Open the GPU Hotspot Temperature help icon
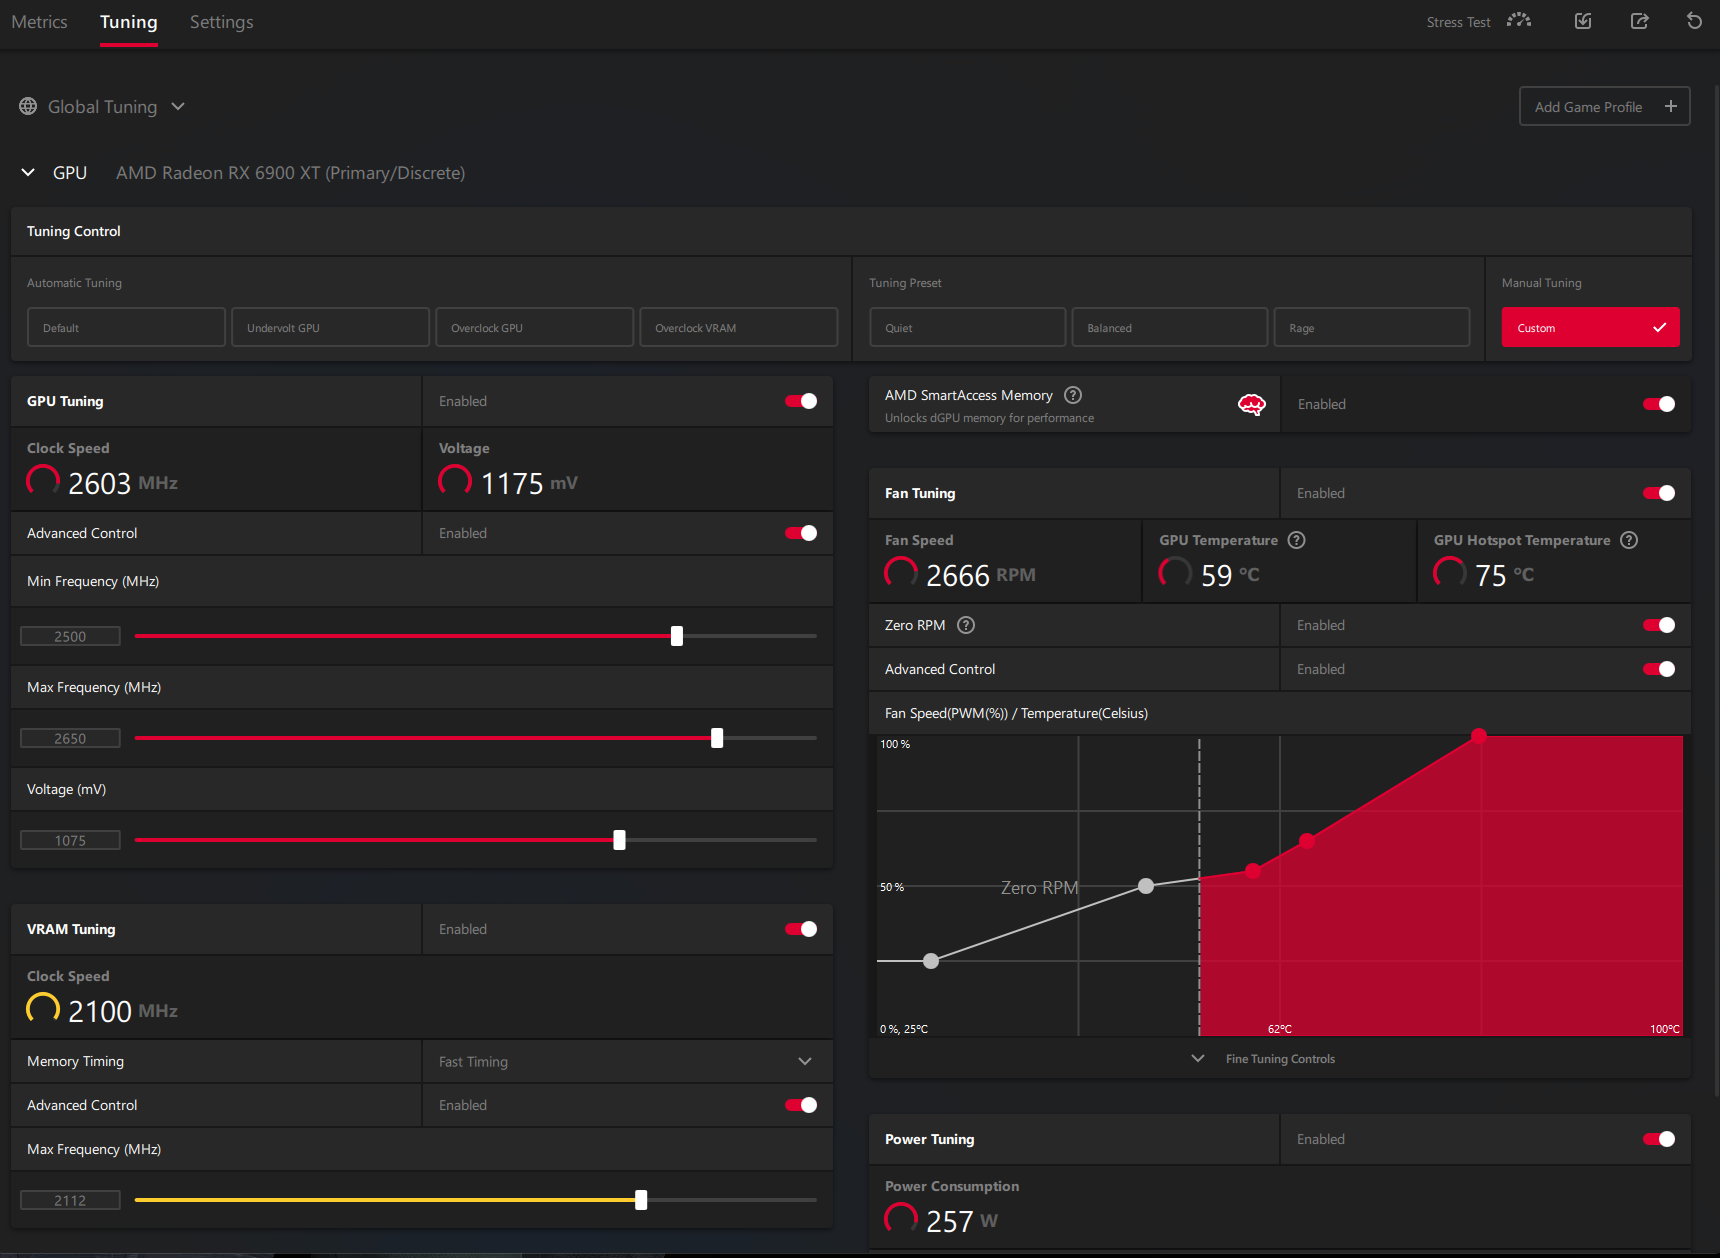Screen dimensions: 1720x1258 point(1629,540)
